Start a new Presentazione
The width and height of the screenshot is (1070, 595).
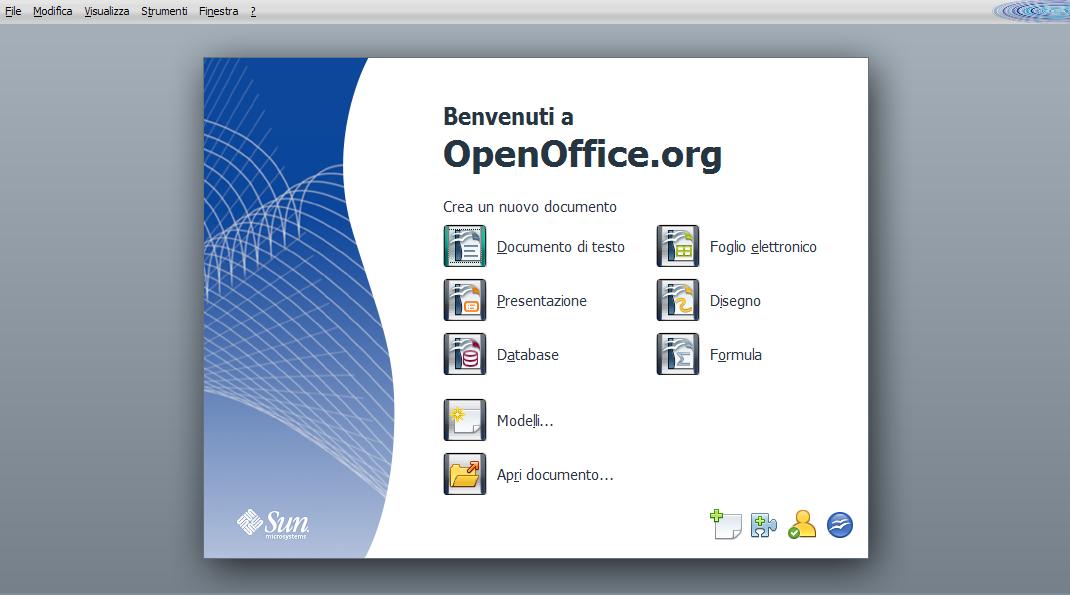click(465, 300)
